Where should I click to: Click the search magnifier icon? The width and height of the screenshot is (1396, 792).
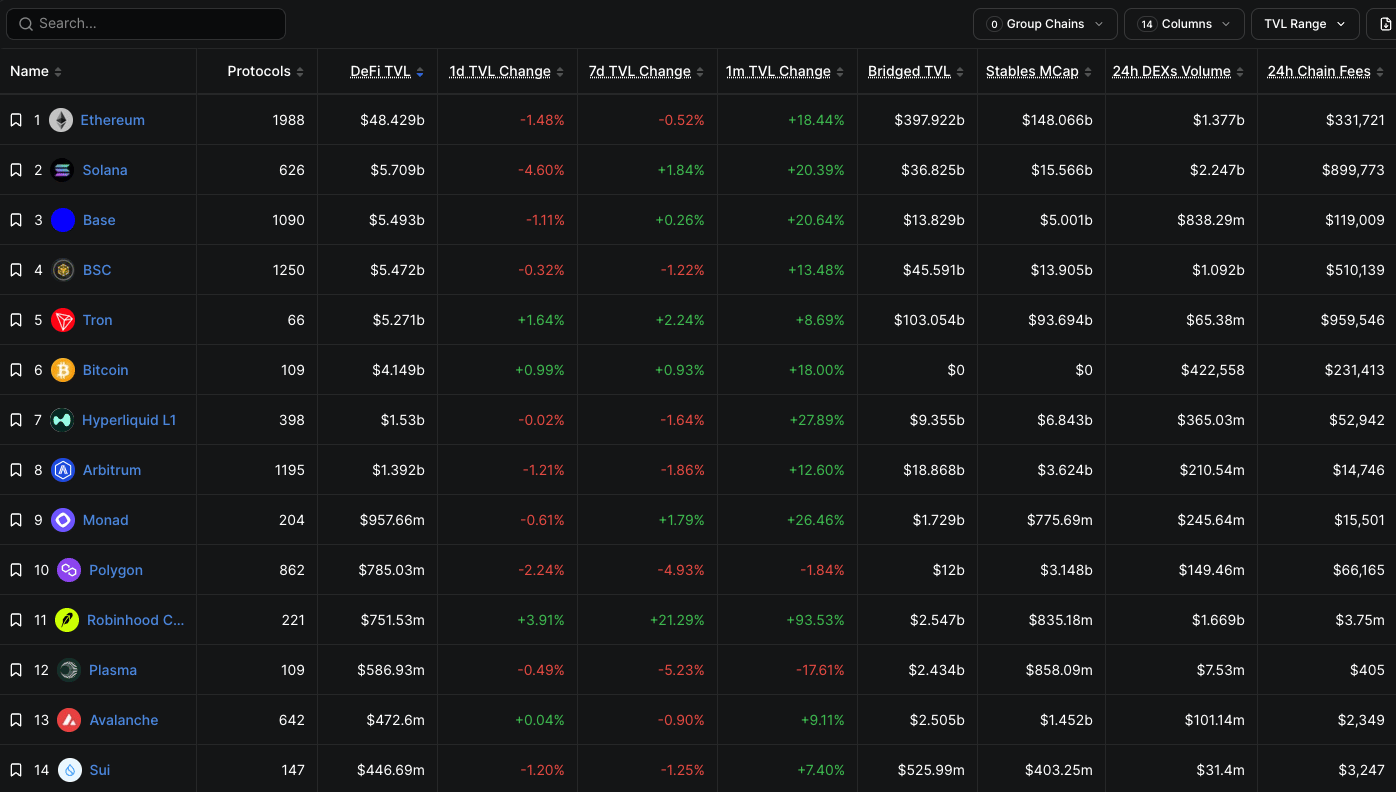point(25,24)
